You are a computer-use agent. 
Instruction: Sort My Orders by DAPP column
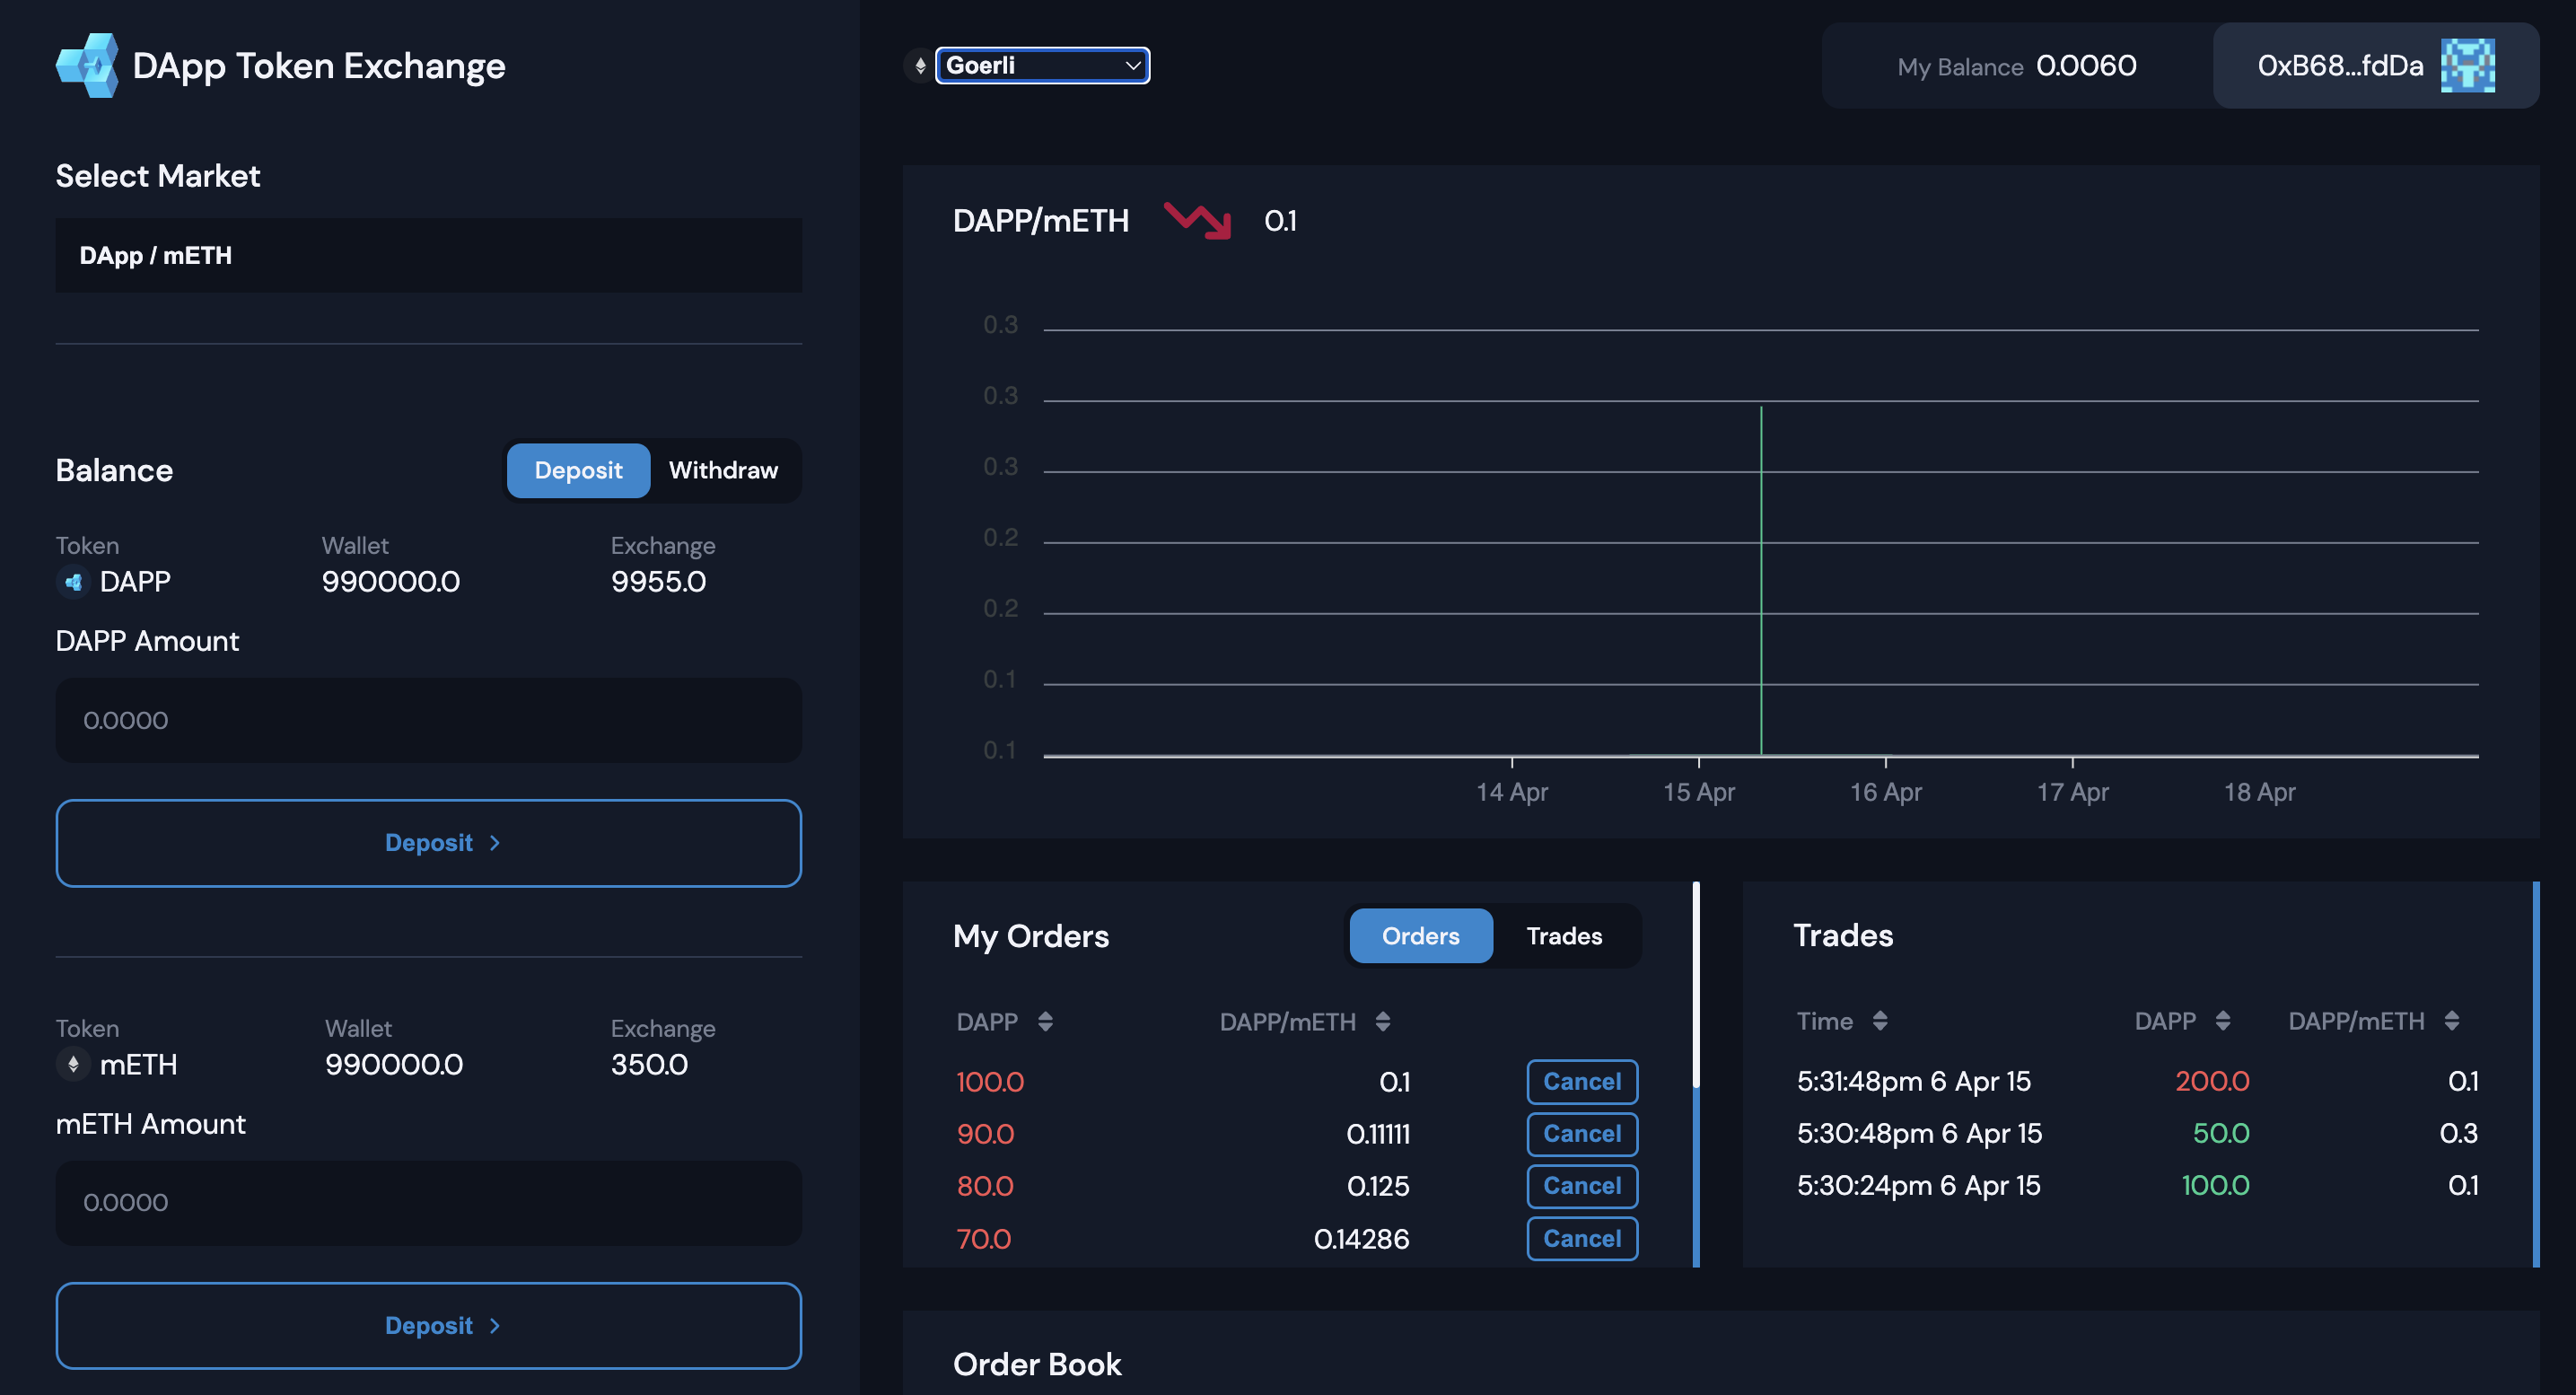1045,1021
